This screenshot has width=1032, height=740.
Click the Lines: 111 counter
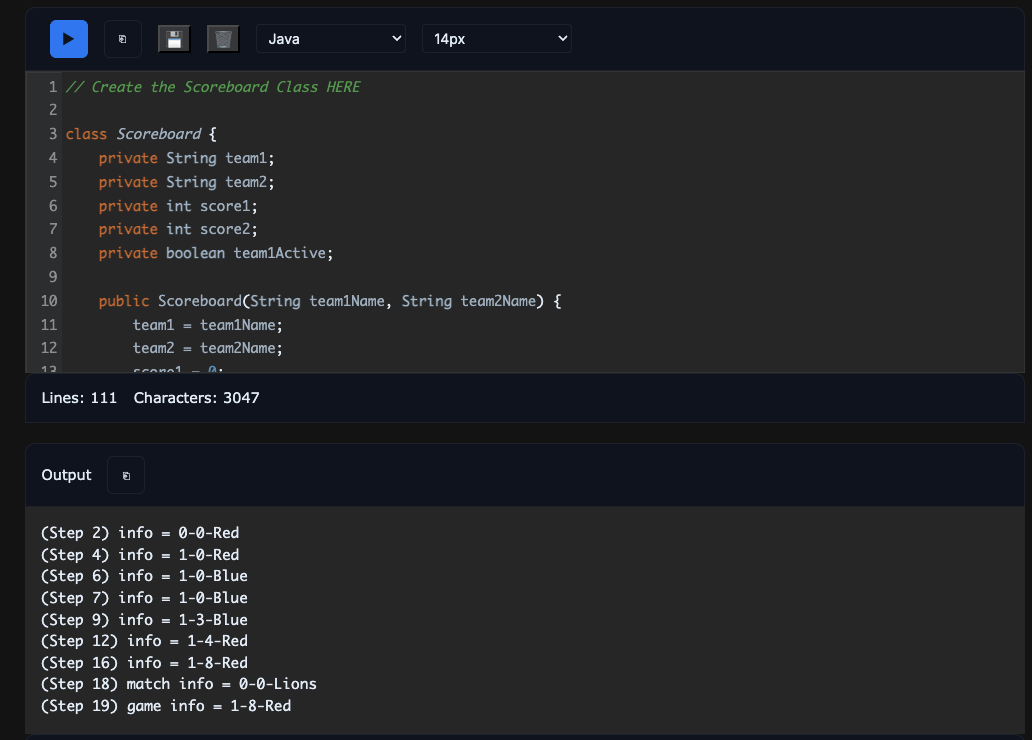coord(79,398)
